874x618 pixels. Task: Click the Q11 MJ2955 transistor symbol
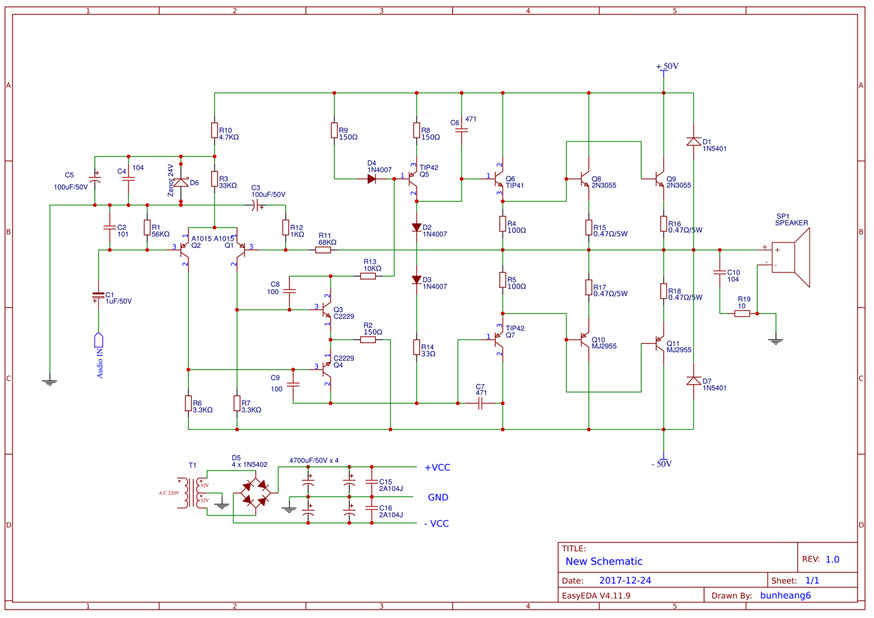[659, 342]
